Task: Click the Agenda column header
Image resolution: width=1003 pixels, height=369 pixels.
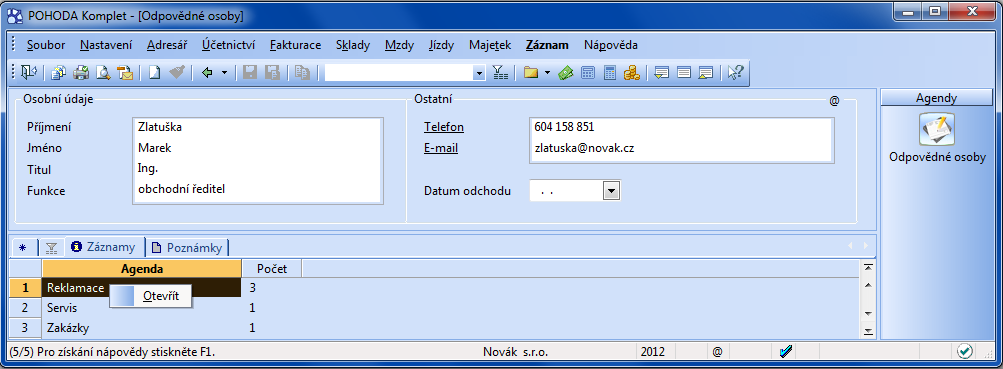Action: (141, 269)
